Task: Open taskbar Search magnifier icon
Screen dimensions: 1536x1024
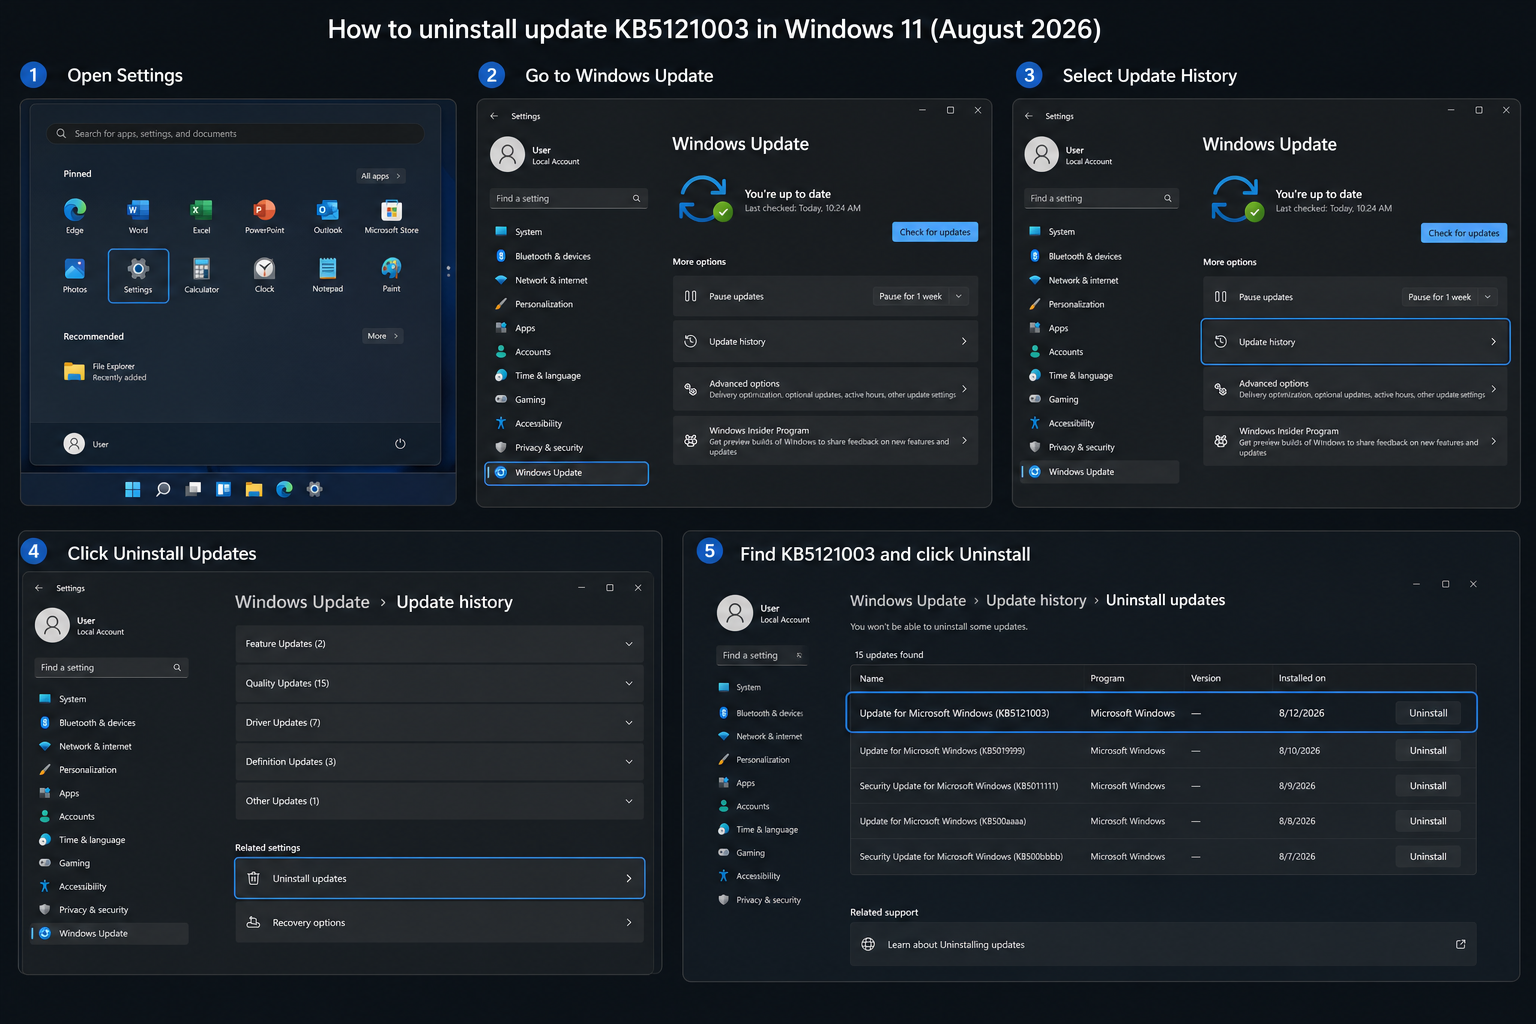Action: click(163, 489)
